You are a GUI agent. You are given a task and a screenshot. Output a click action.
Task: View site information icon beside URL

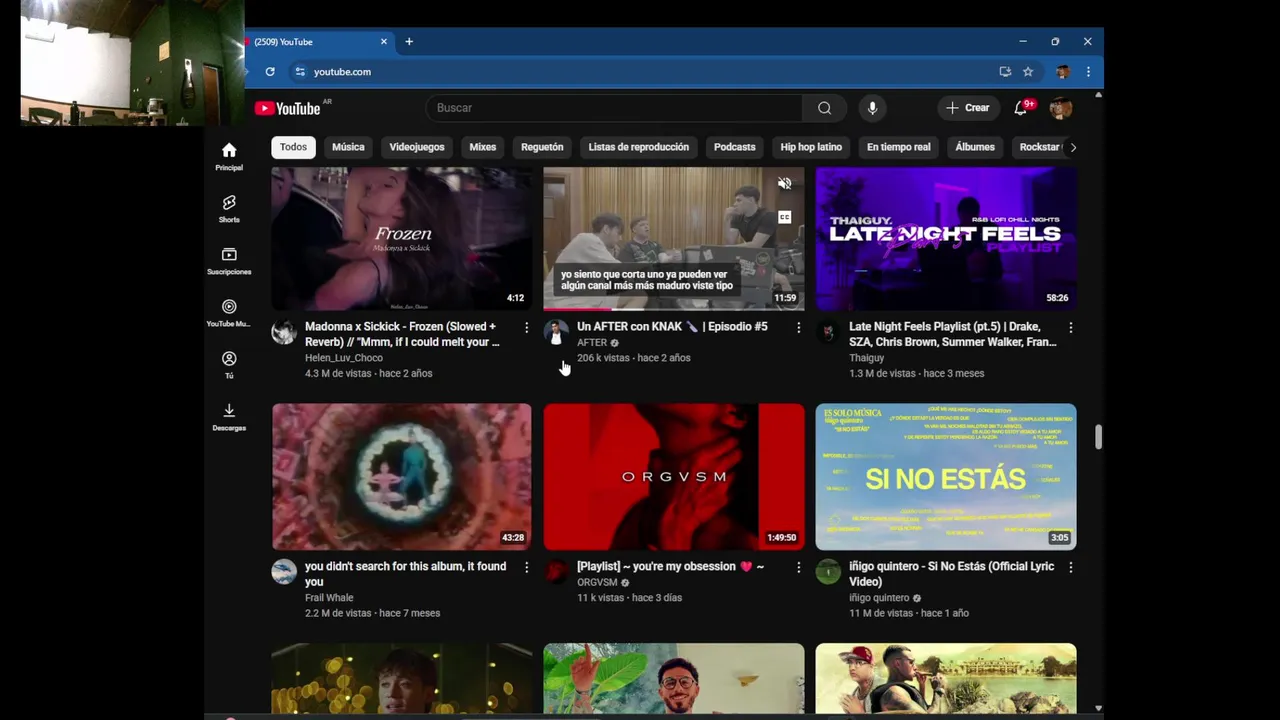pyautogui.click(x=299, y=72)
